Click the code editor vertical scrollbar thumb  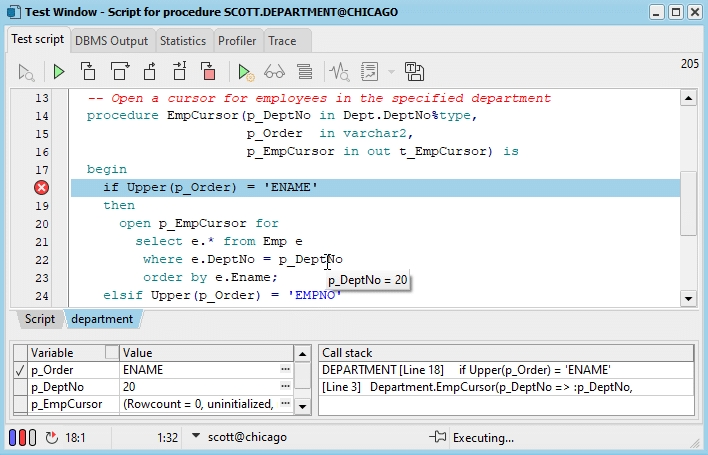point(688,203)
